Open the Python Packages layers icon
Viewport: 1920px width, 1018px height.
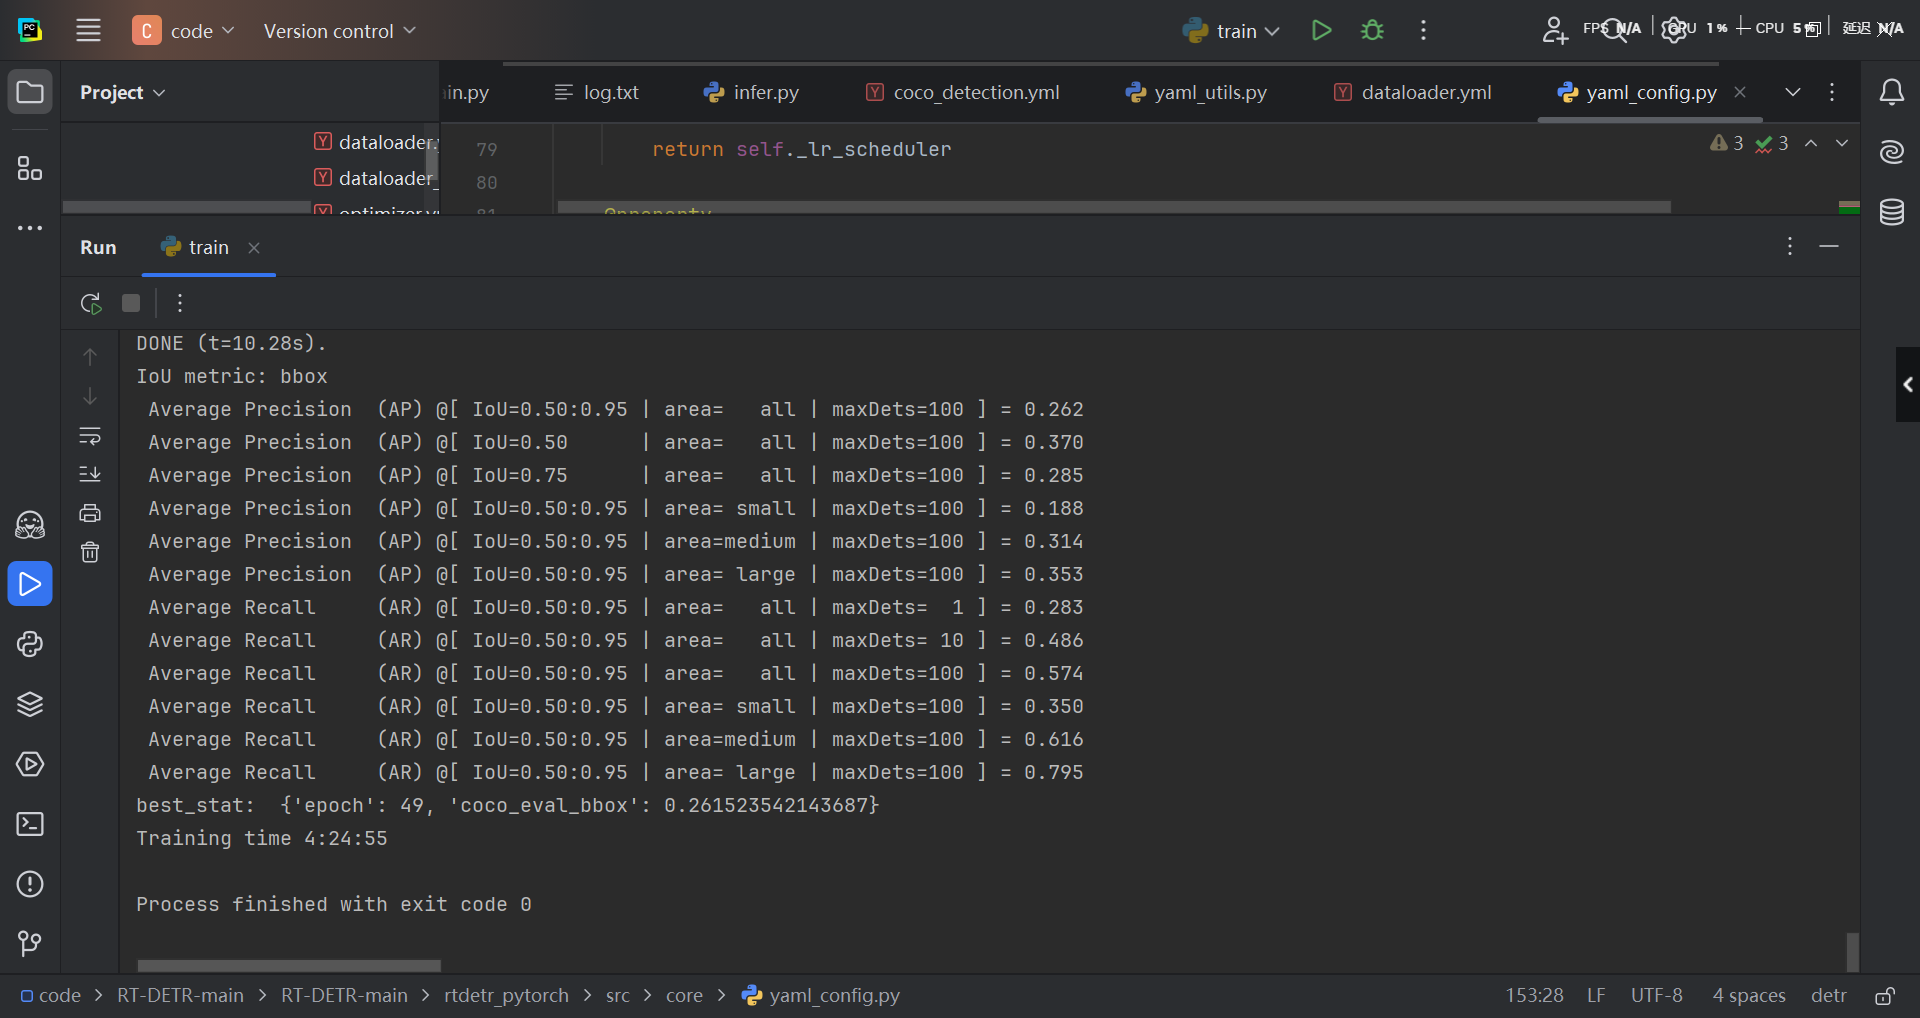(x=30, y=704)
